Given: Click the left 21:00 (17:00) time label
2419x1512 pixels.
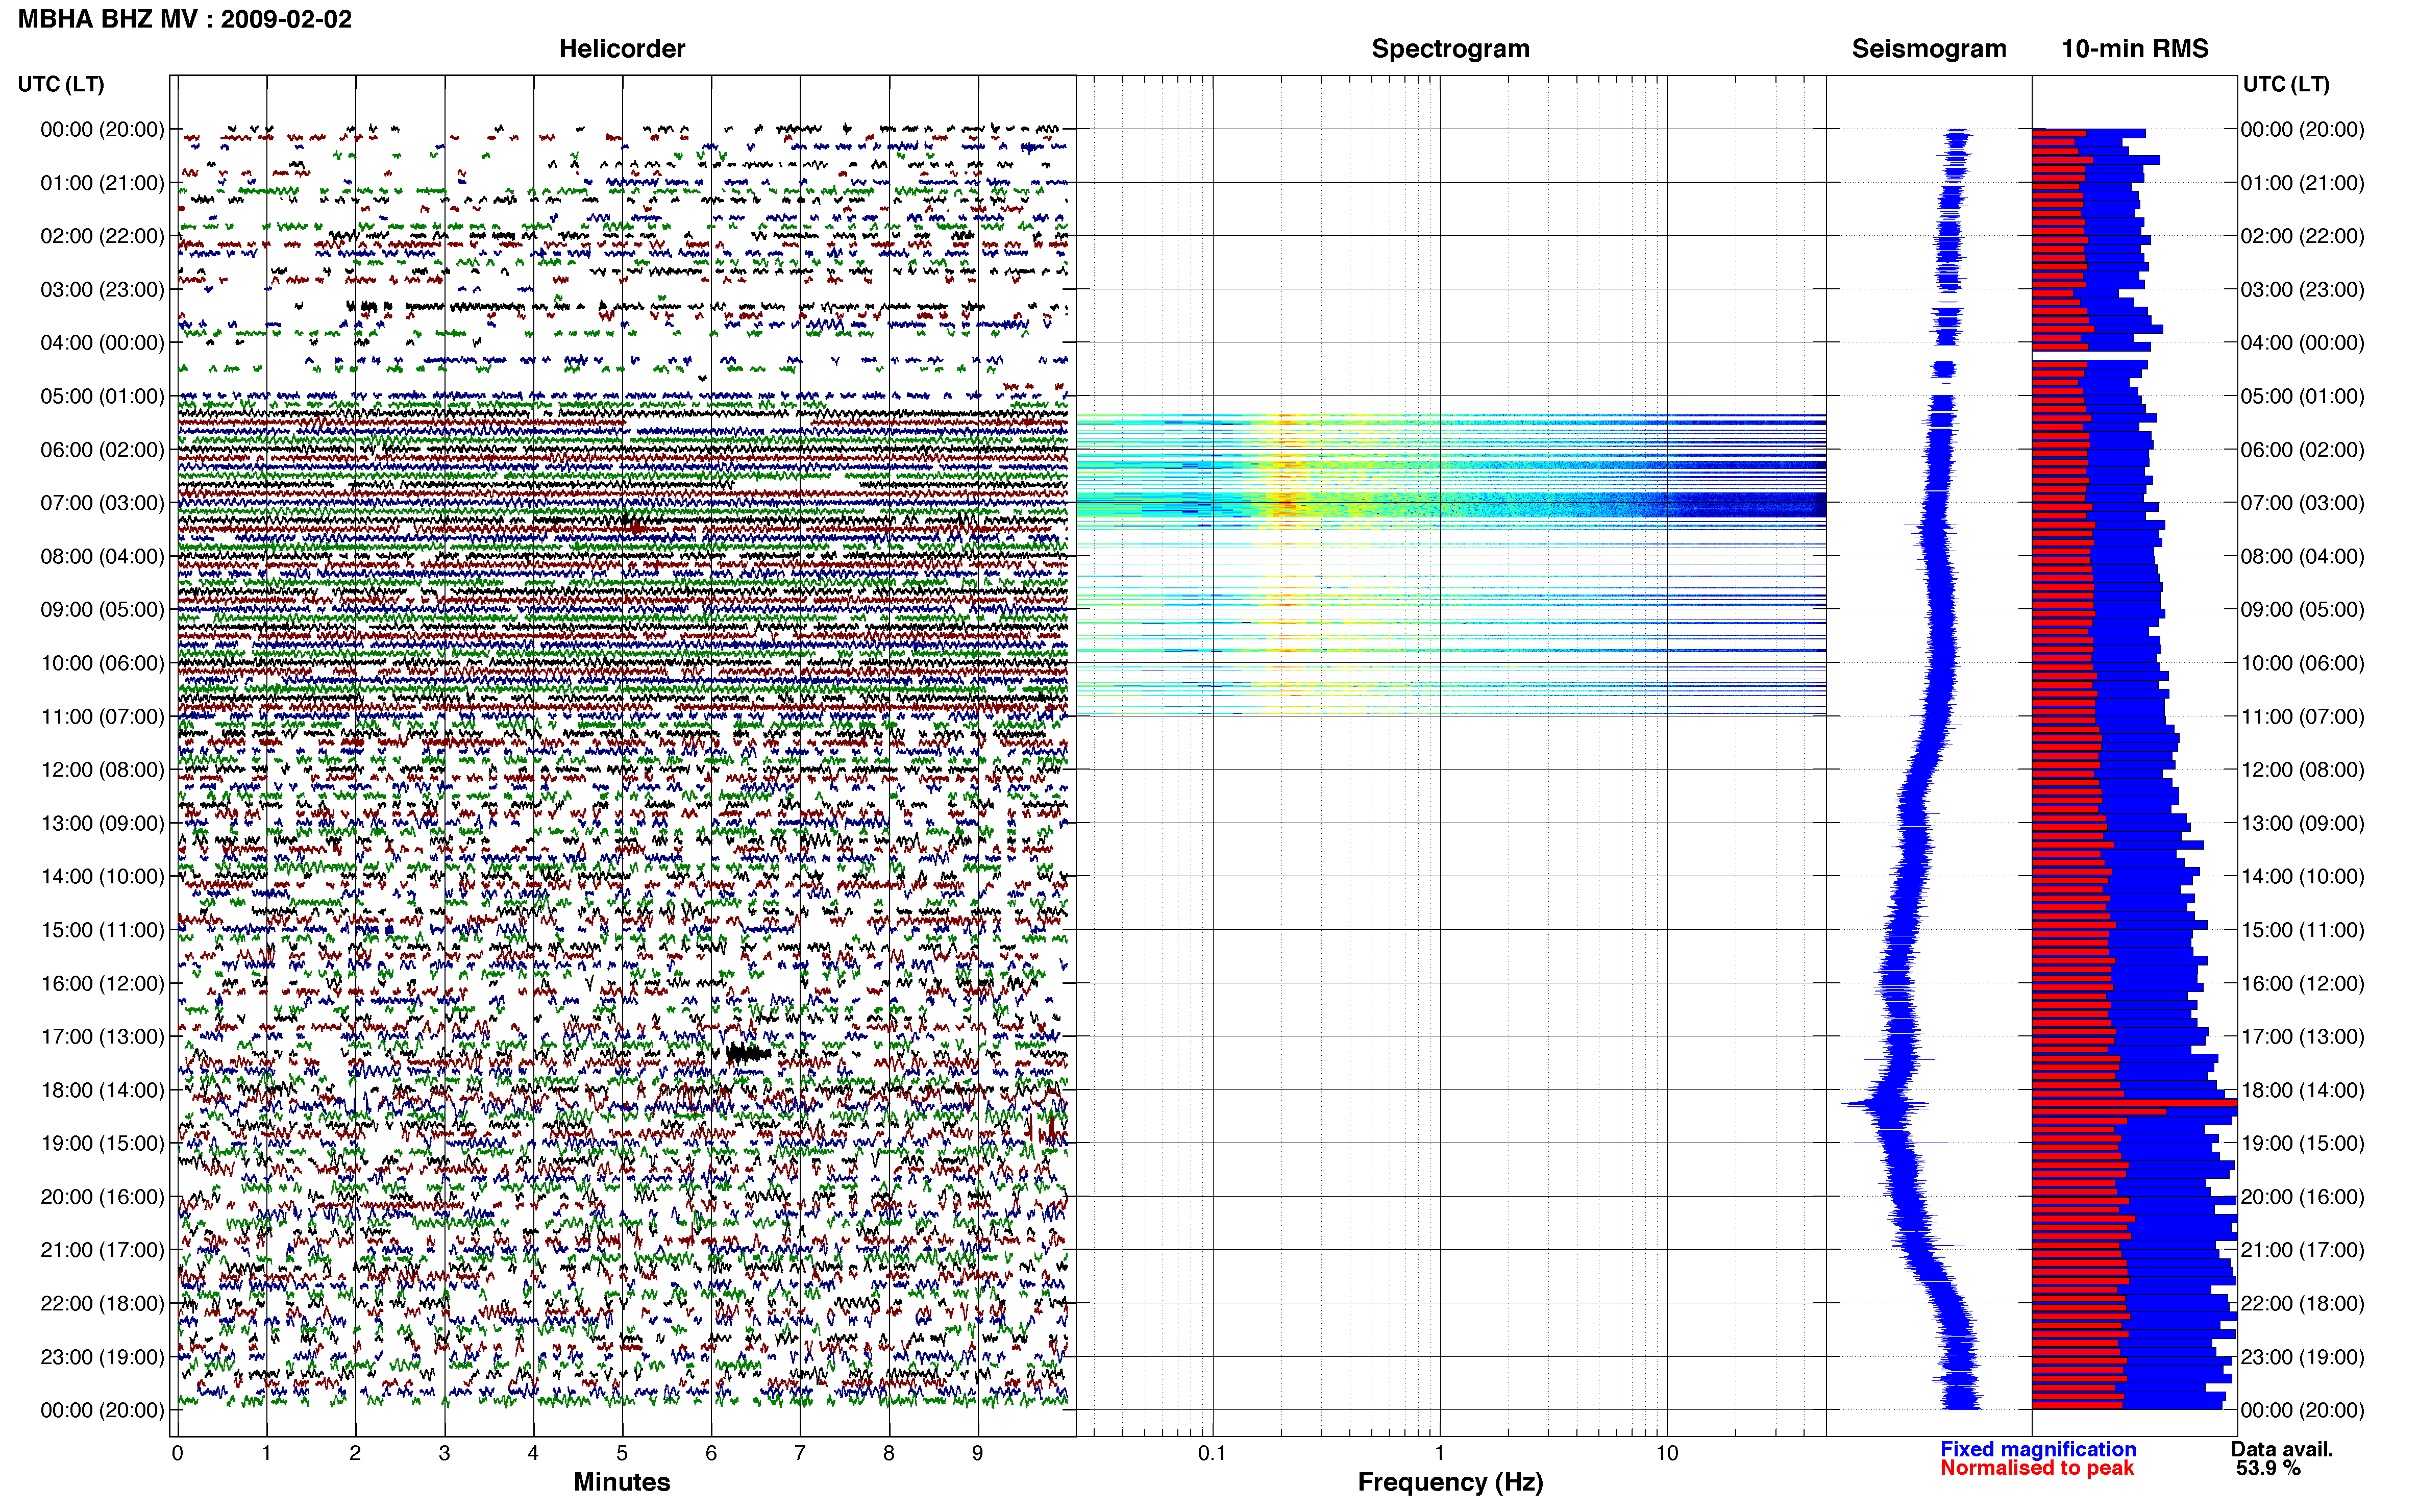Looking at the screenshot, I should (102, 1250).
